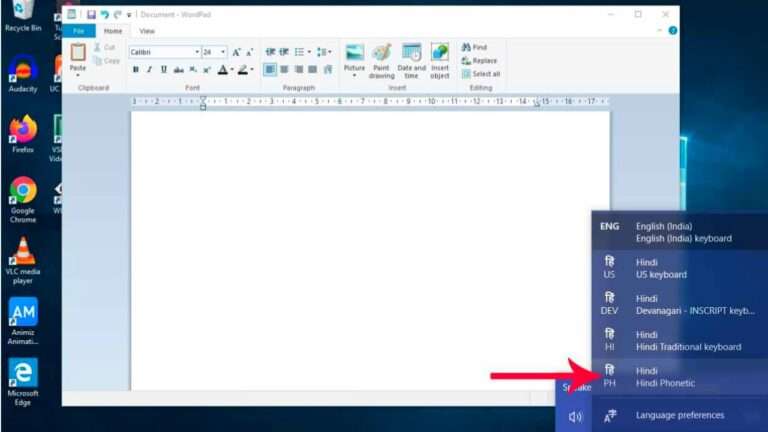Expand the bullet list style dropdown

point(309,52)
